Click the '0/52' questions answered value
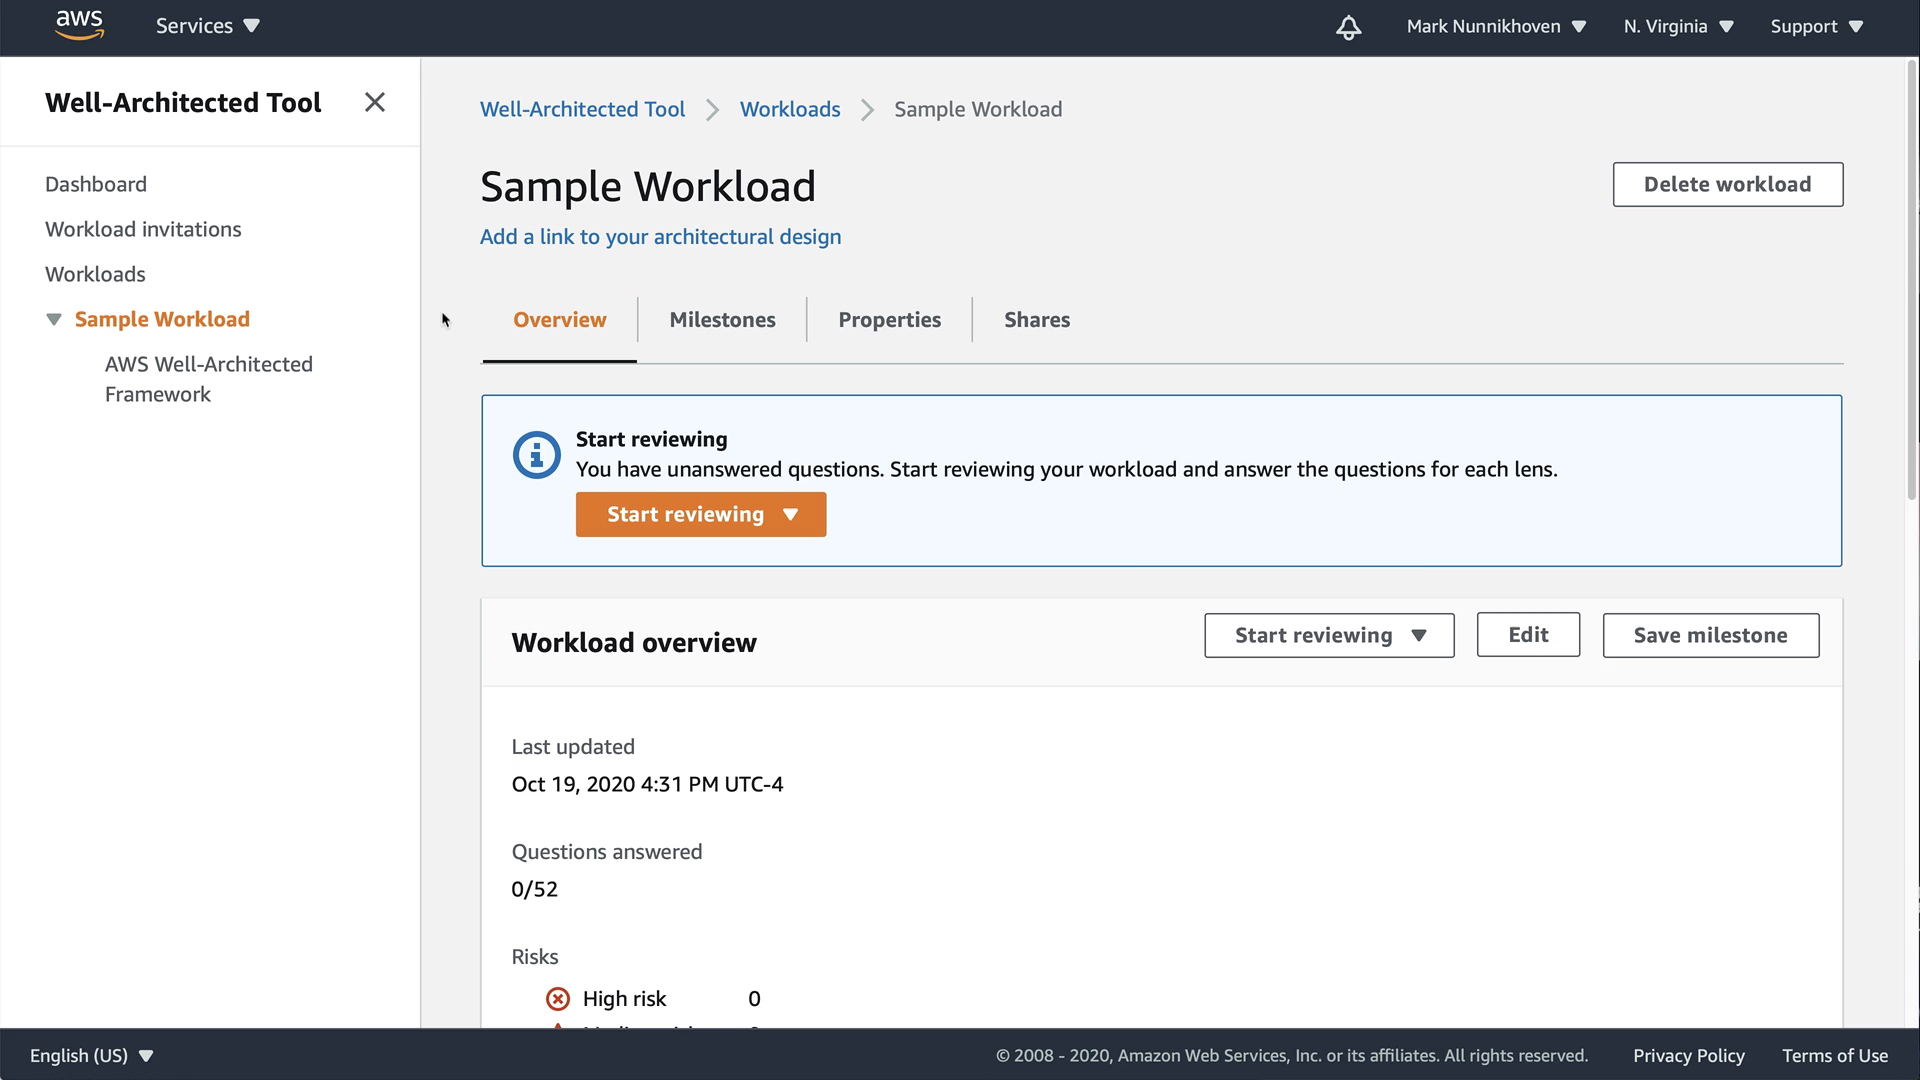The image size is (1920, 1080). click(x=534, y=889)
